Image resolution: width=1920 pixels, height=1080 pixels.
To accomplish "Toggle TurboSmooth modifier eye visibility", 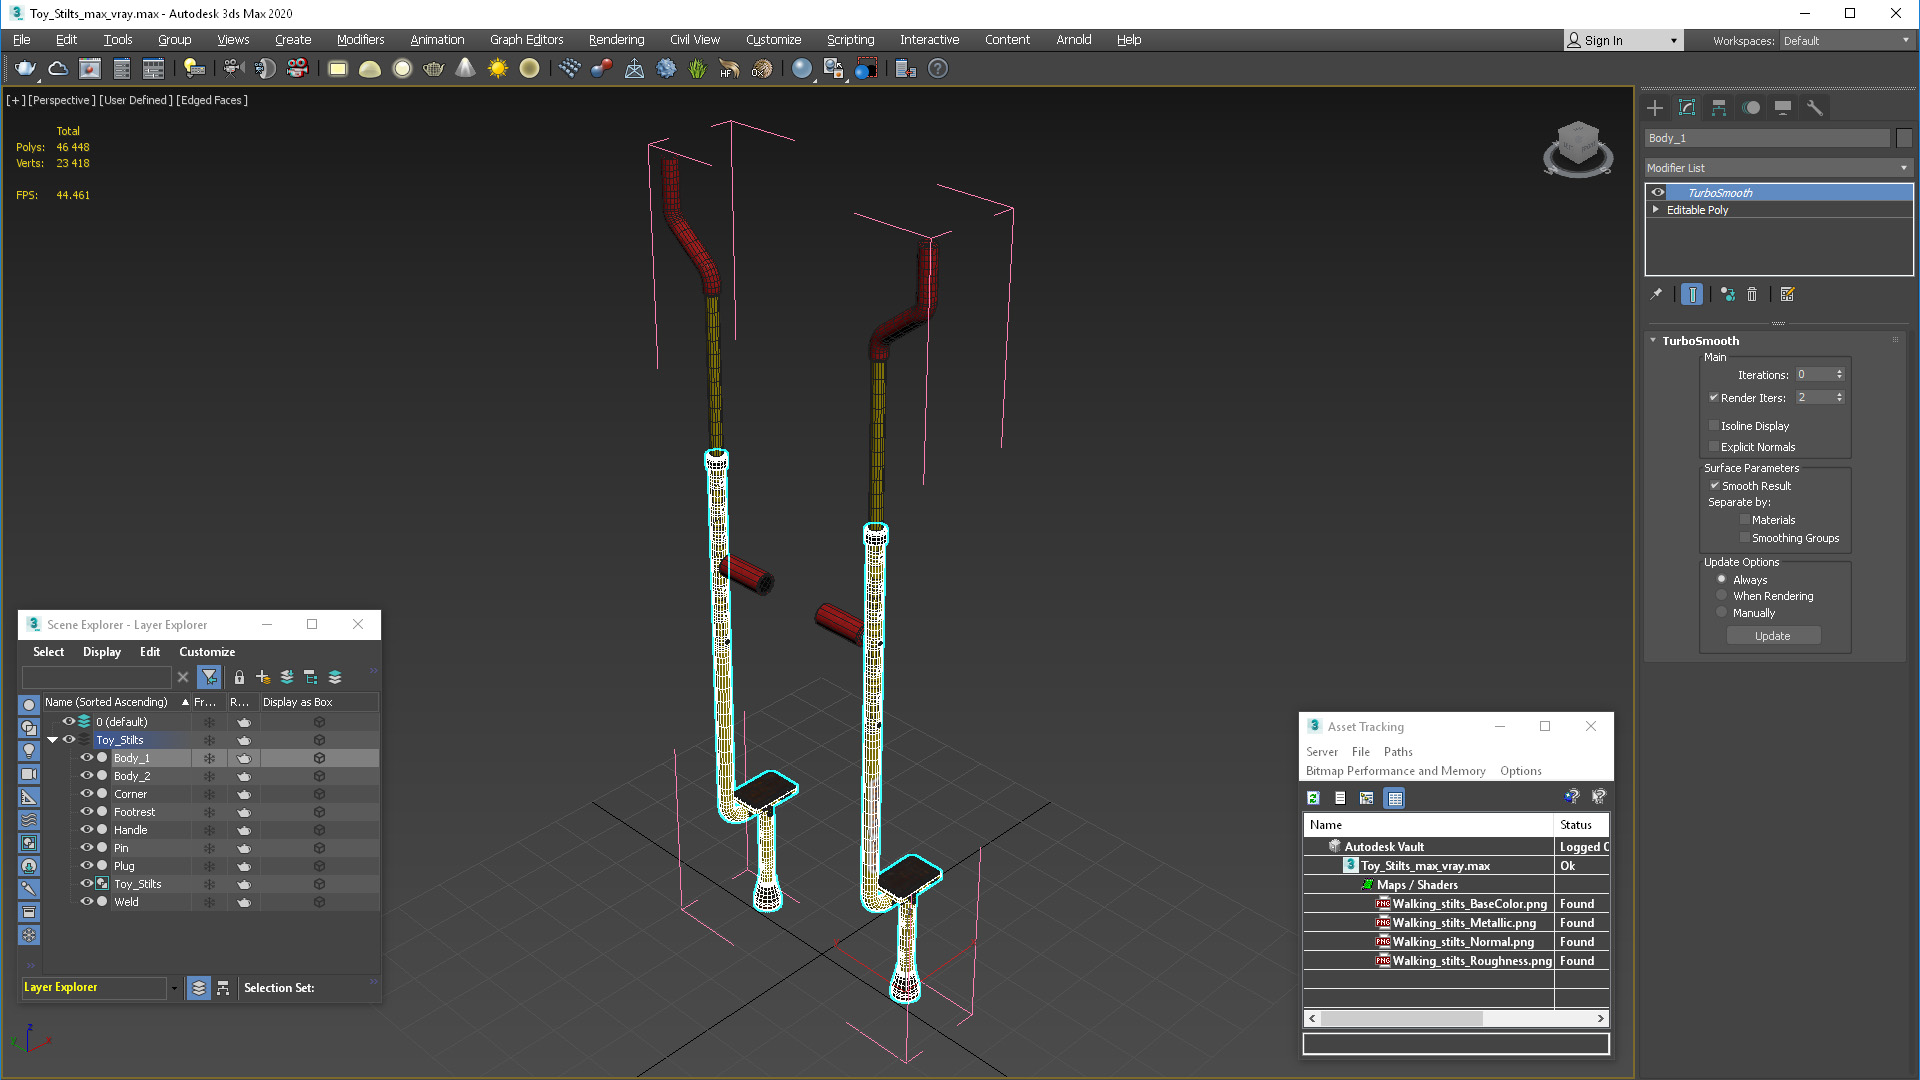I will pos(1658,192).
